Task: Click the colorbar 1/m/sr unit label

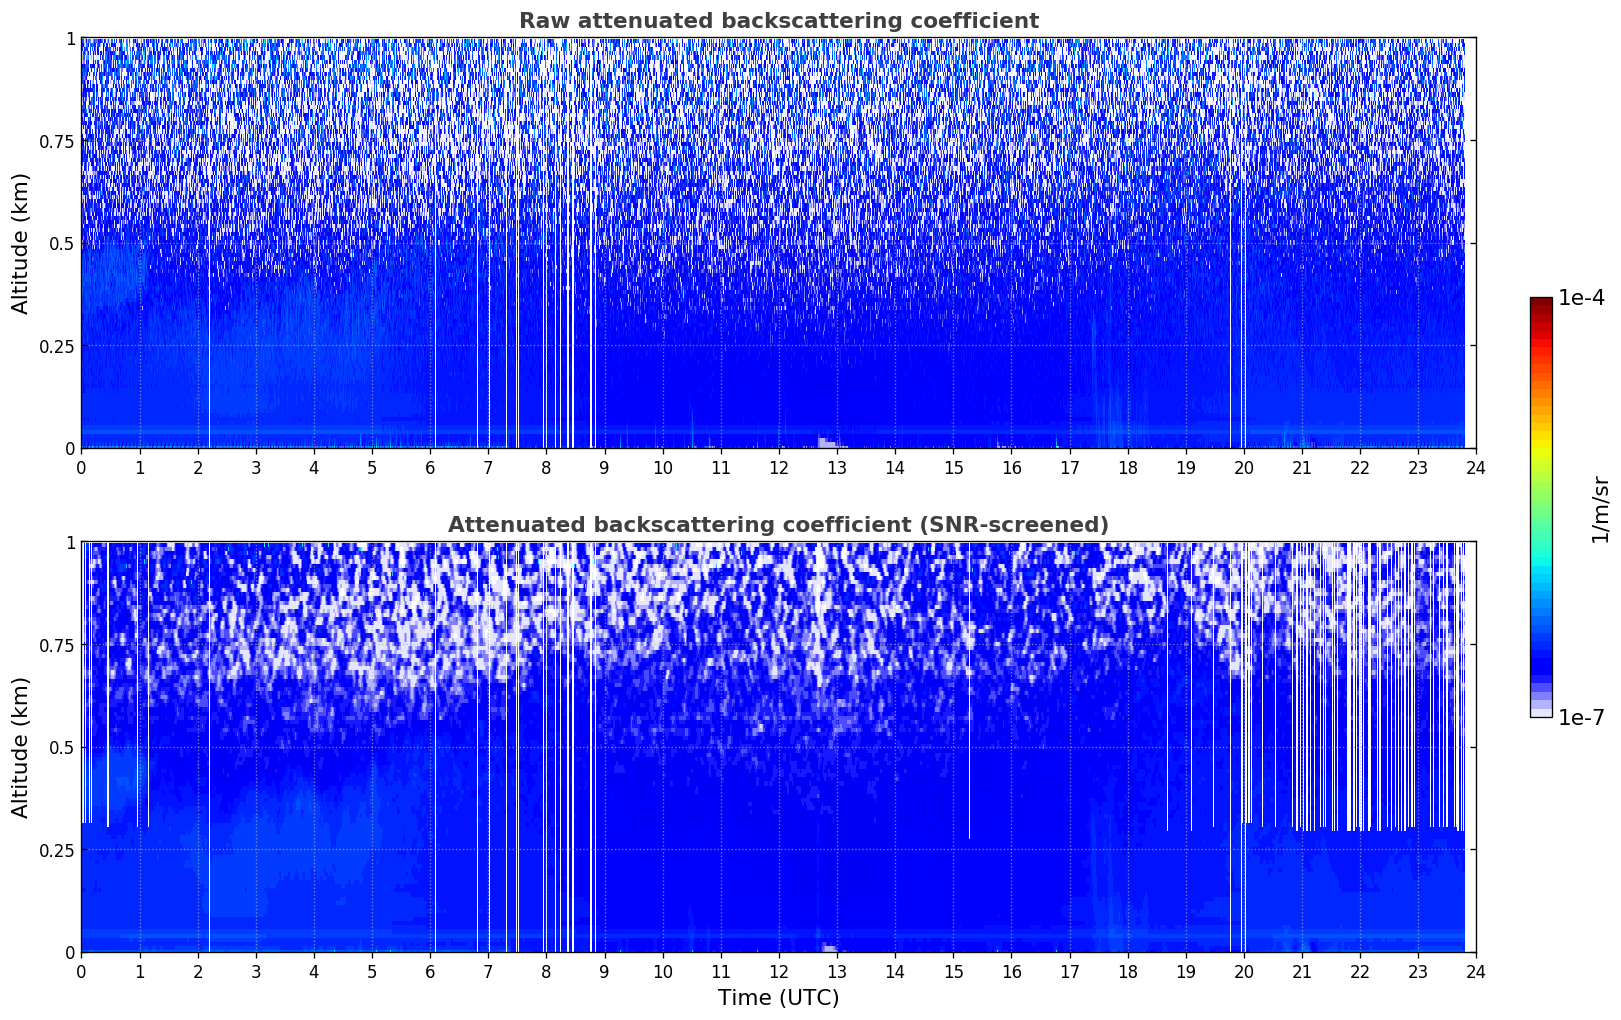Action: [1600, 508]
